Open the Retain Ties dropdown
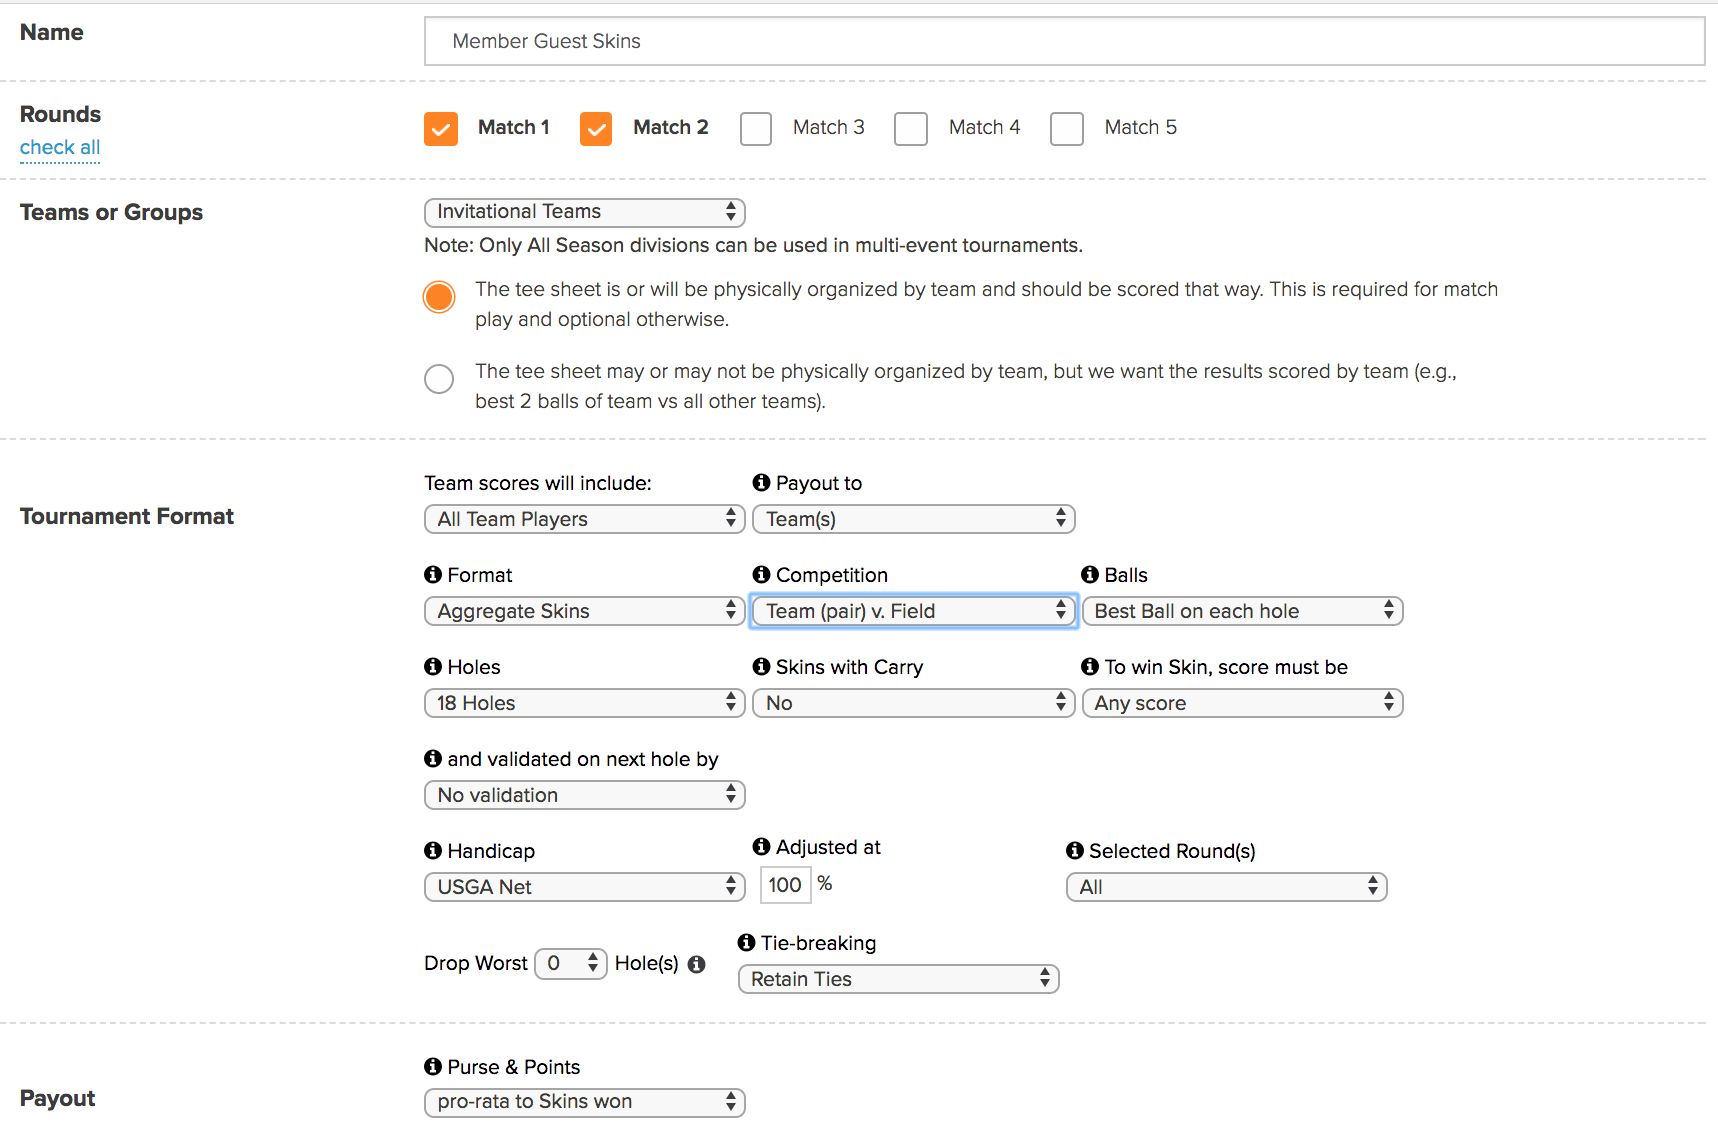Screen dimensions: 1718x1126 pyautogui.click(x=899, y=979)
